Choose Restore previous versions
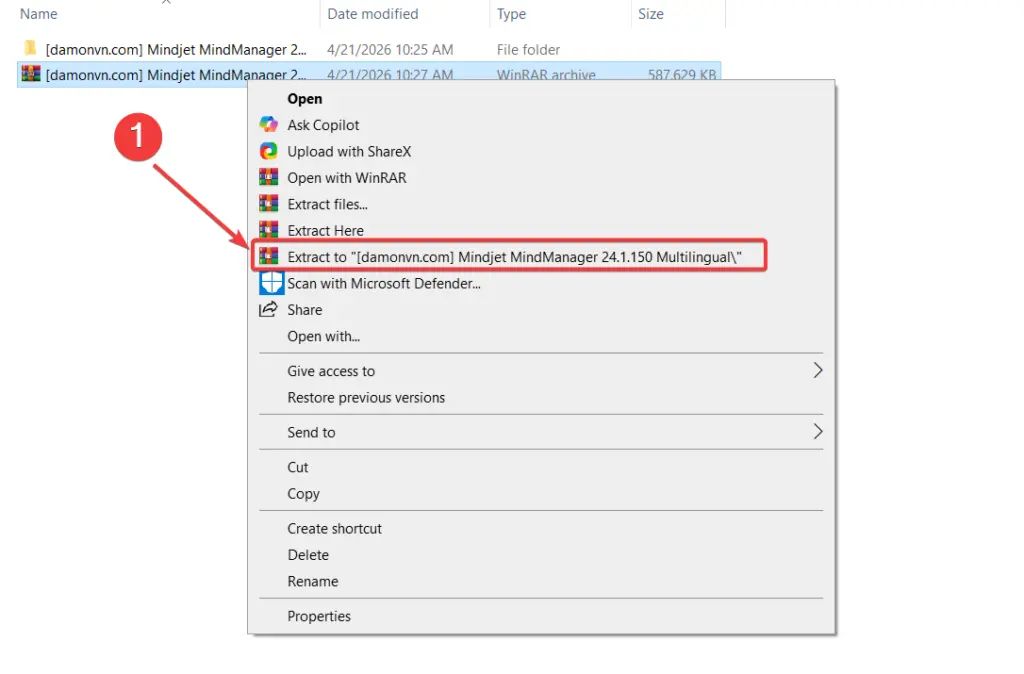The width and height of the screenshot is (1024, 674). click(366, 398)
